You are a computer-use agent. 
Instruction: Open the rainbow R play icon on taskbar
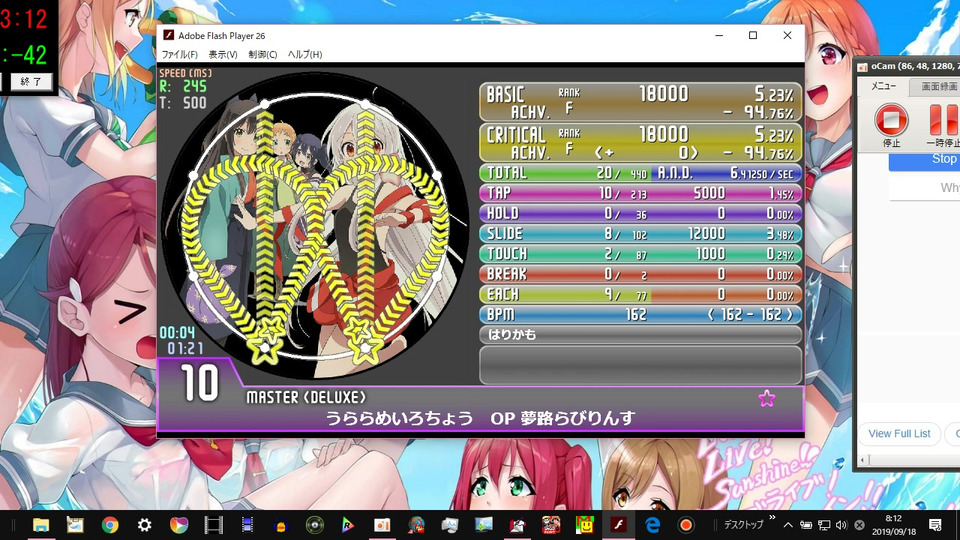tap(348, 525)
